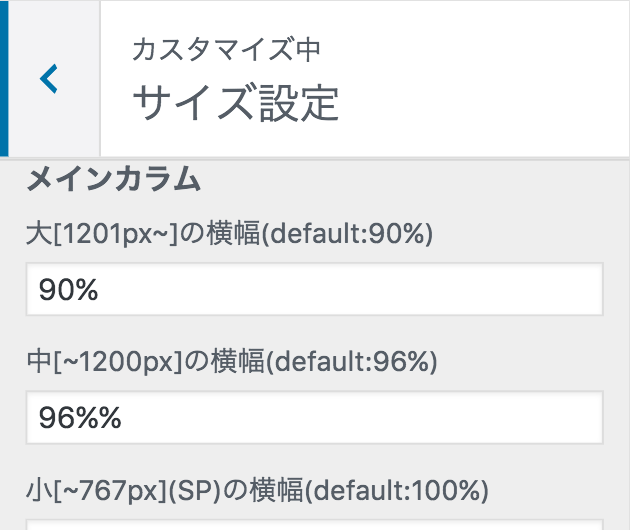Click the サイズ設定 panel title
This screenshot has width=630, height=530.
pyautogui.click(x=236, y=103)
